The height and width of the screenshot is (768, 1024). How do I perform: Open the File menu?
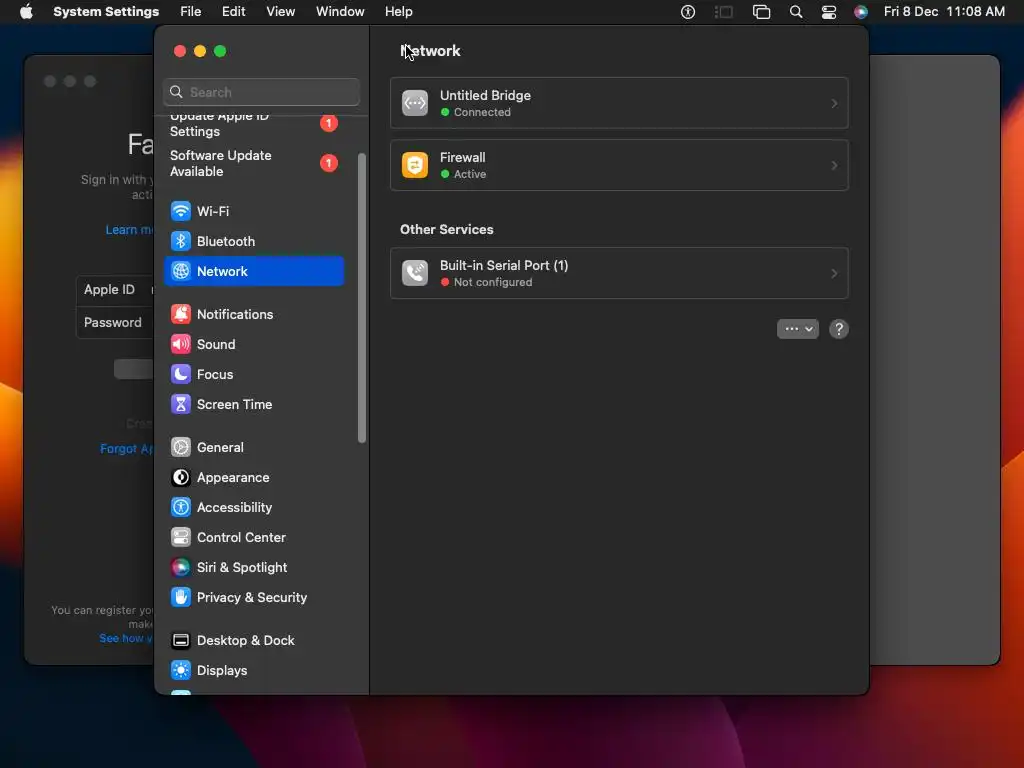click(x=191, y=12)
